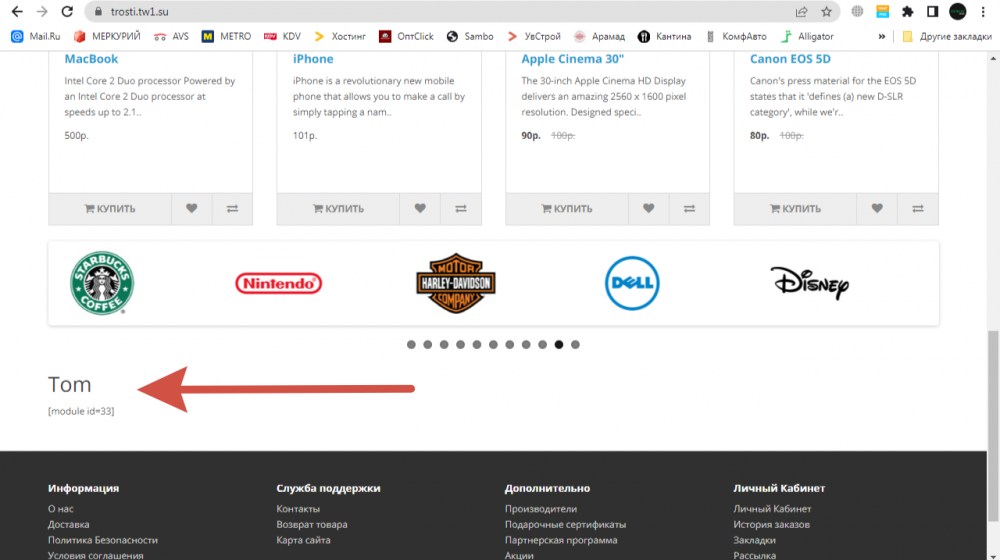This screenshot has height=560, width=1000.
Task: Open footer link Подарочные сертификаты
Action: point(565,524)
